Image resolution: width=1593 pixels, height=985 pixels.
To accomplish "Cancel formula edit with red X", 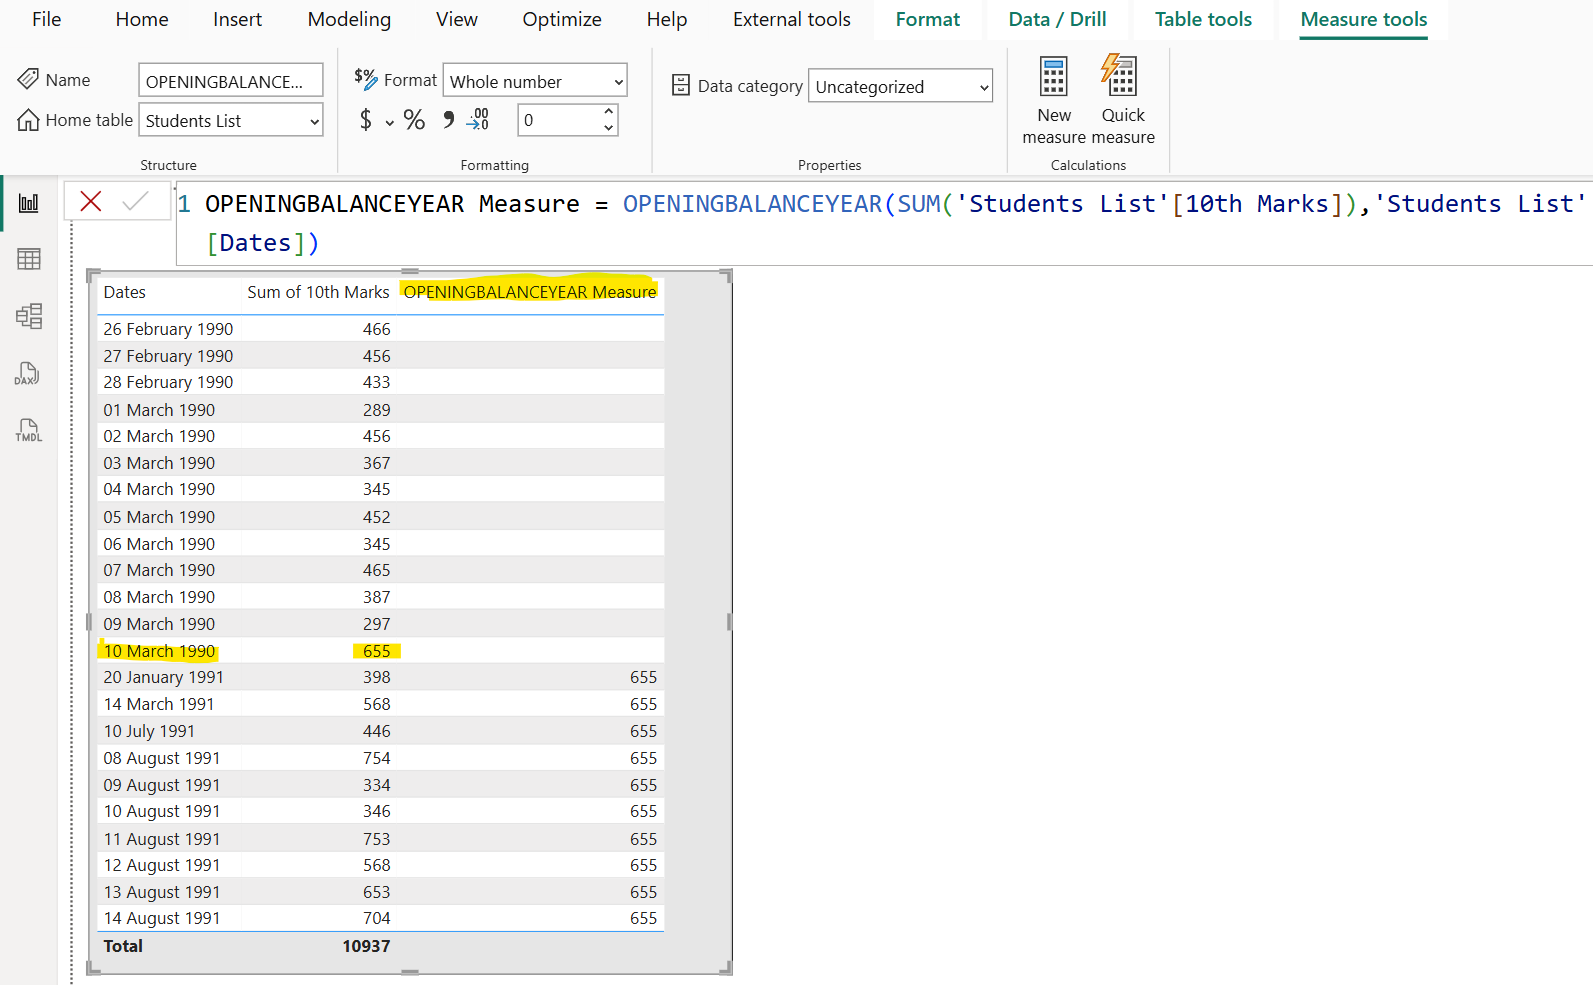I will [91, 201].
